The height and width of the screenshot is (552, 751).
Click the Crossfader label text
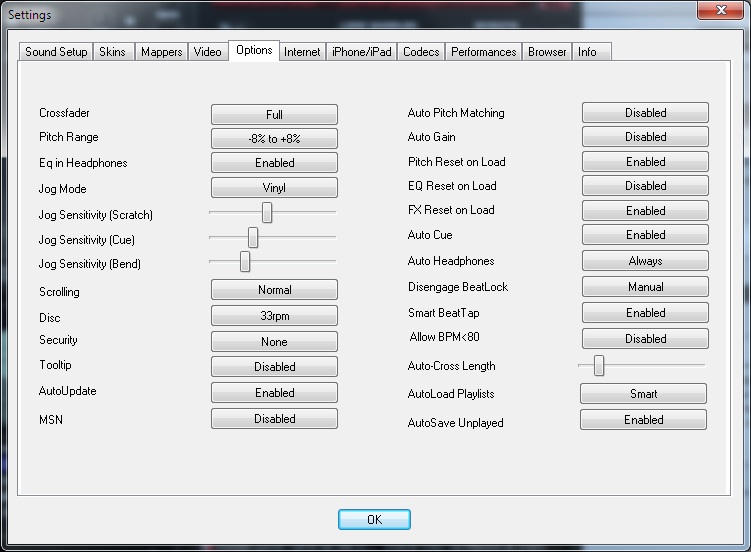[x=64, y=113]
